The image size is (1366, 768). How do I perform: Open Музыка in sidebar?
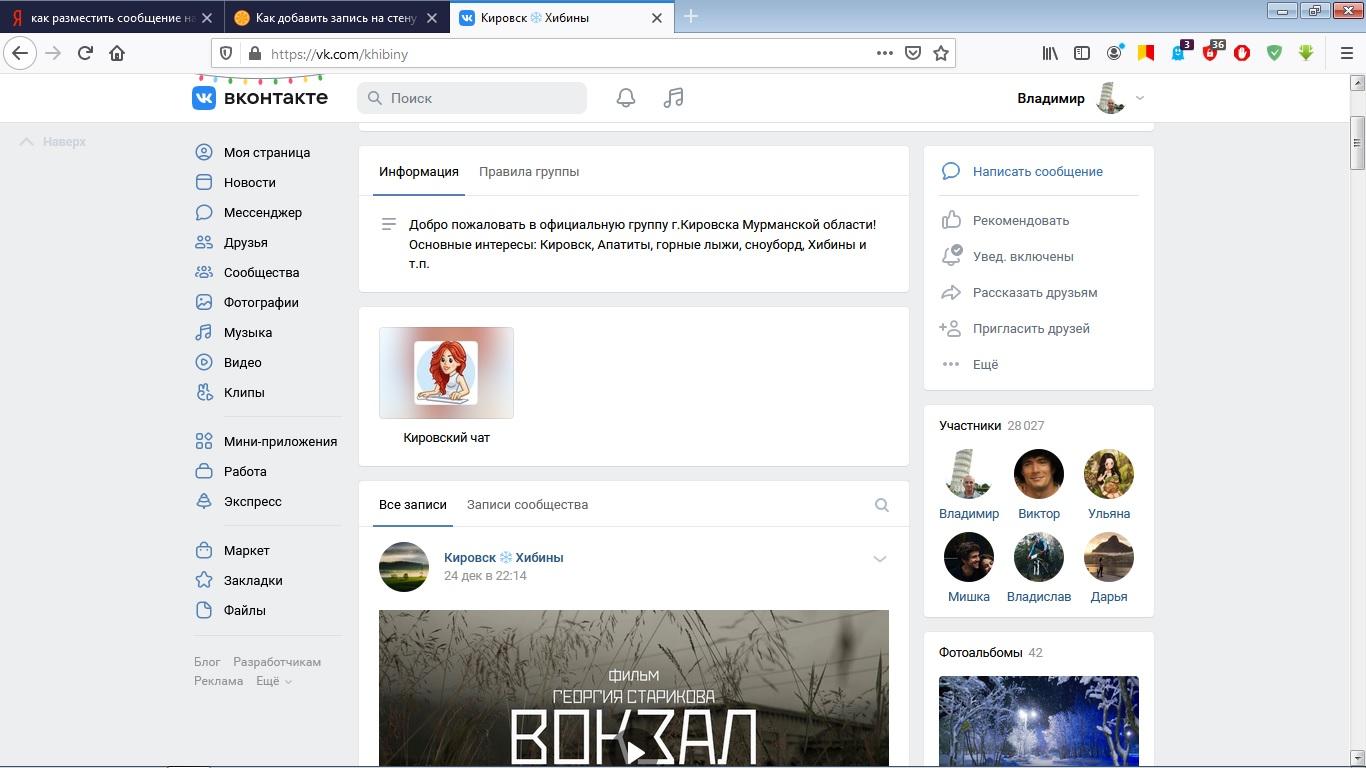[248, 332]
